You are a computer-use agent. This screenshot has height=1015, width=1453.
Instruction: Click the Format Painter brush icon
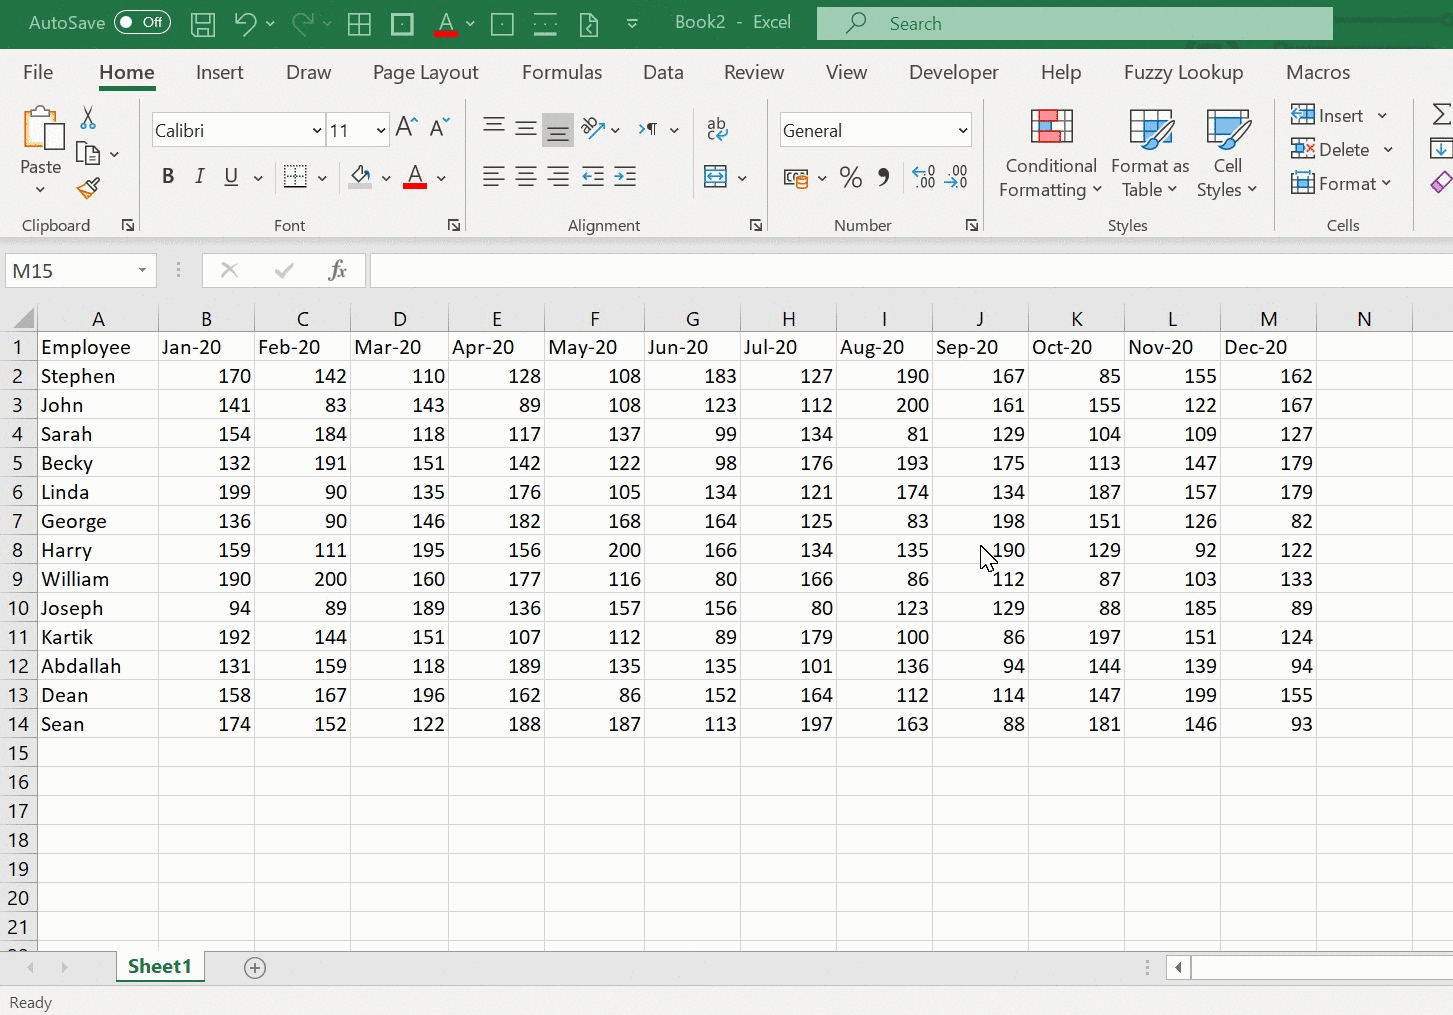tap(88, 187)
